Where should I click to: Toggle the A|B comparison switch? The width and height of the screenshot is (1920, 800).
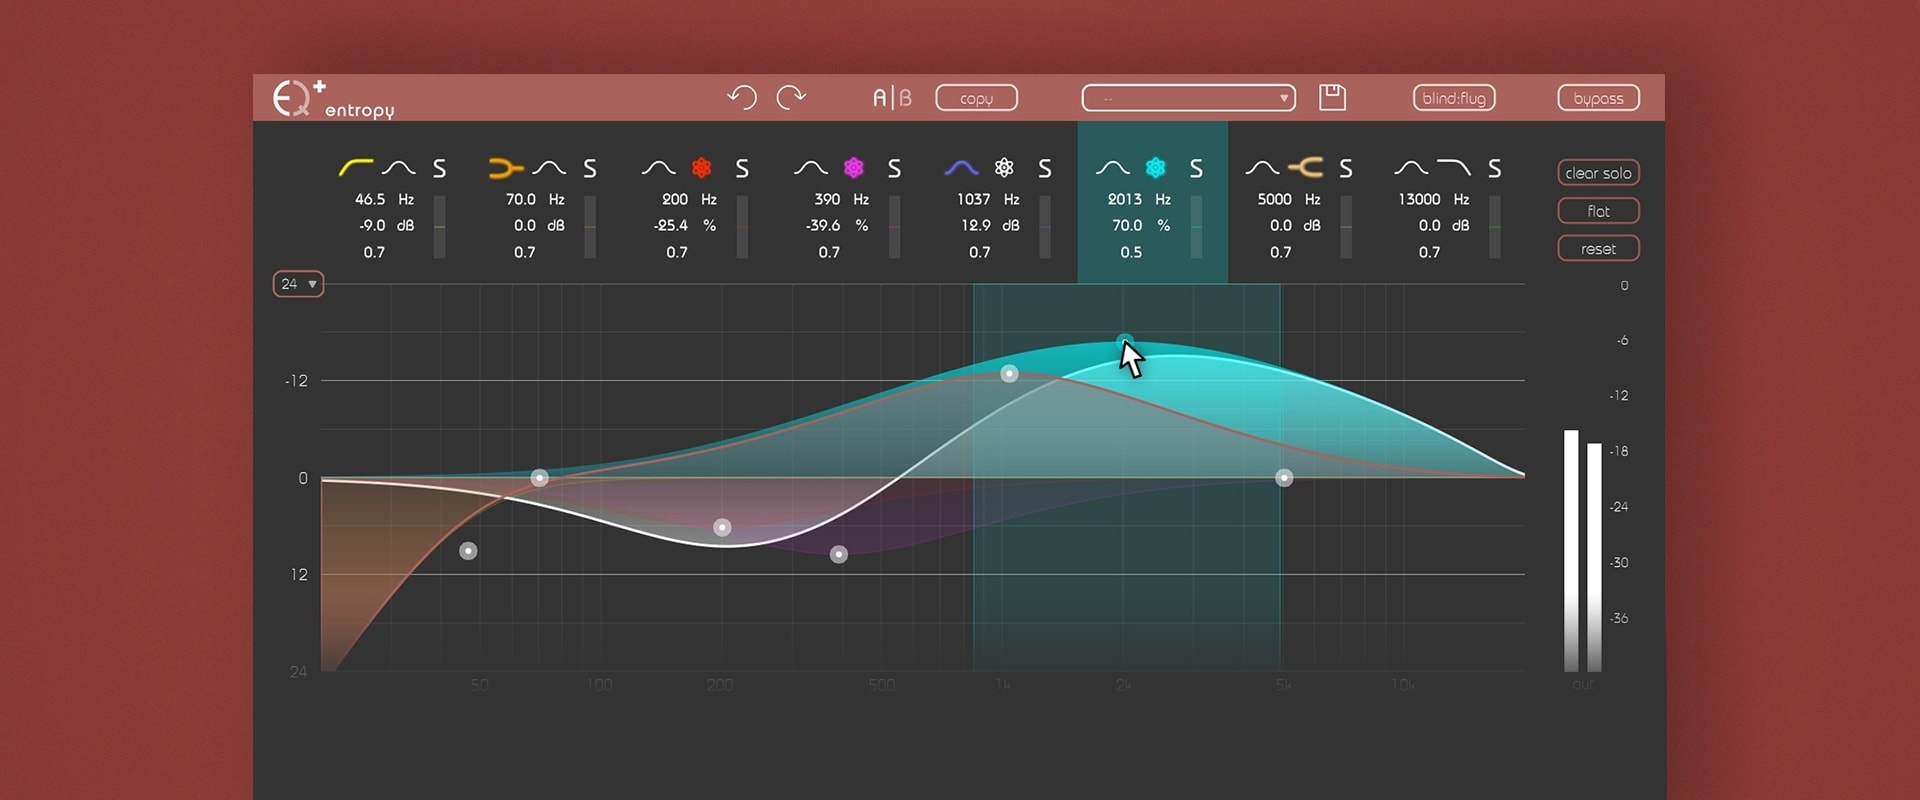(x=892, y=98)
